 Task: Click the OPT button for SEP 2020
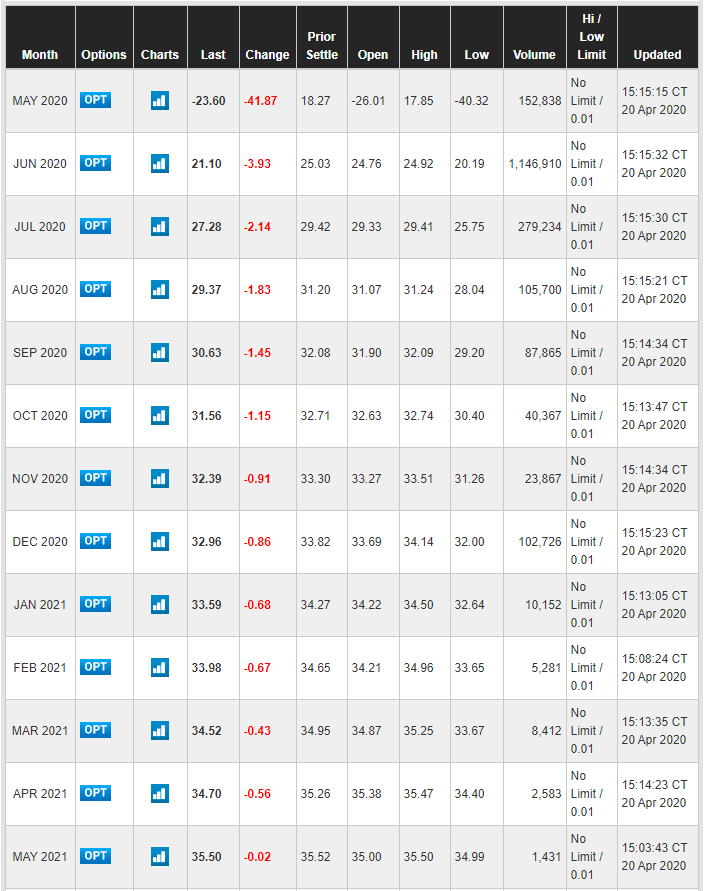(x=96, y=352)
